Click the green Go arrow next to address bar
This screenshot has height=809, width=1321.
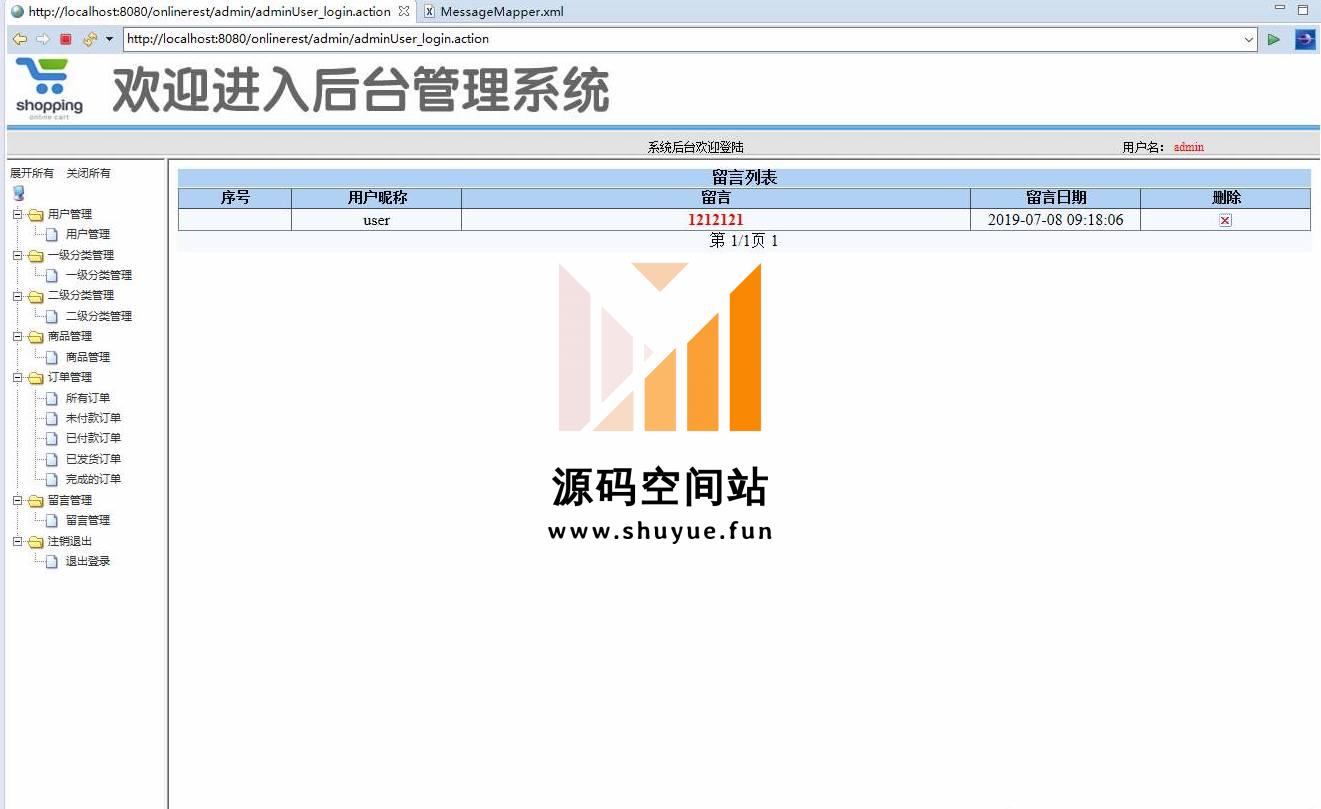pos(1274,39)
